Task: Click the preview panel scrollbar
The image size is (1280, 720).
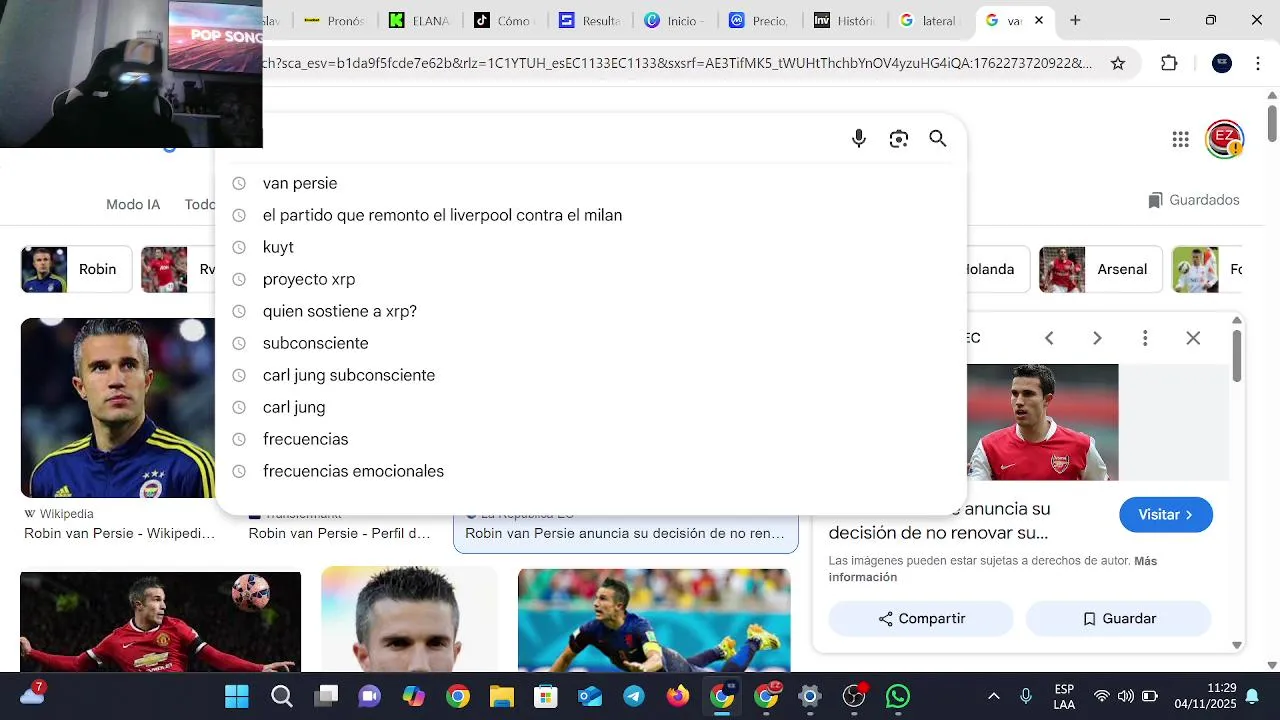Action: click(x=1237, y=355)
